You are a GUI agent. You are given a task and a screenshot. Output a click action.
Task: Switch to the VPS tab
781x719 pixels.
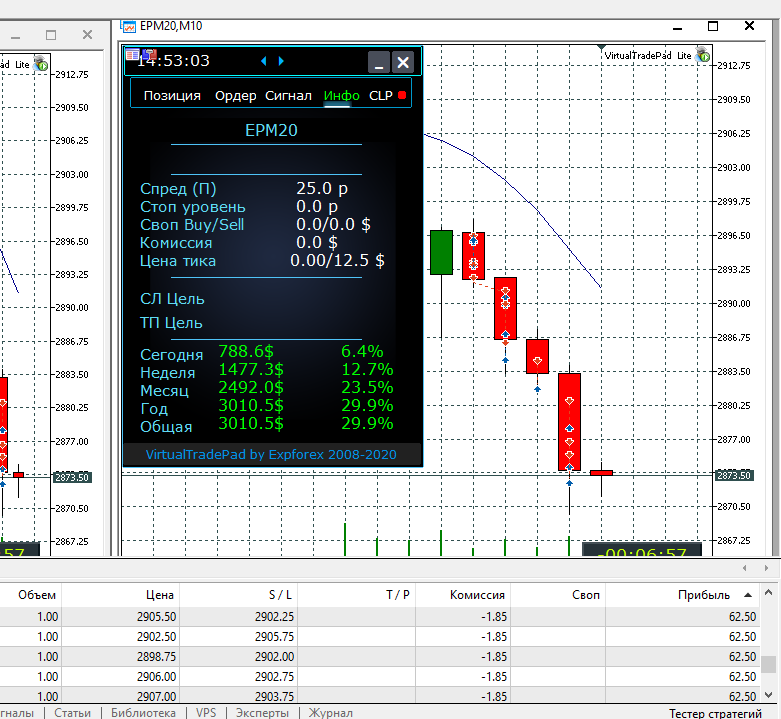pos(206,713)
